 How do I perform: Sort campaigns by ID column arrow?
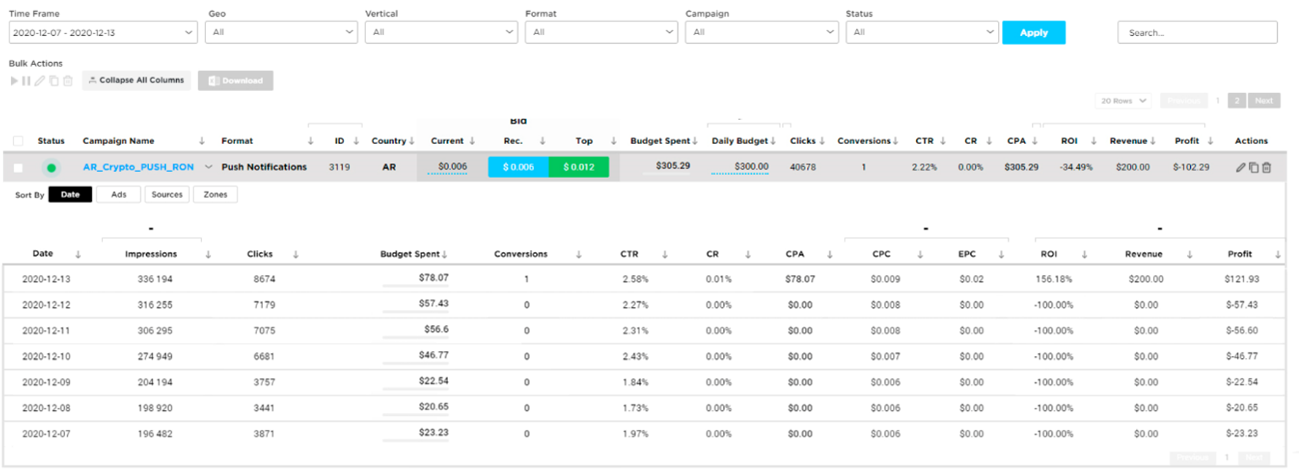[357, 141]
